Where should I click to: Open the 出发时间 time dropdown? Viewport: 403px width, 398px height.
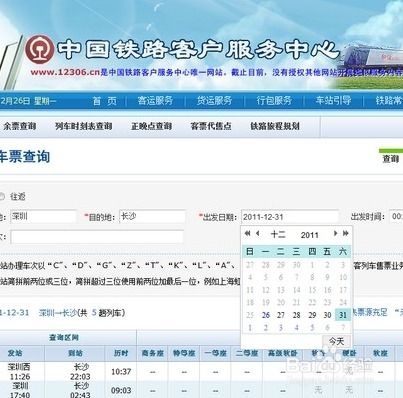click(396, 217)
